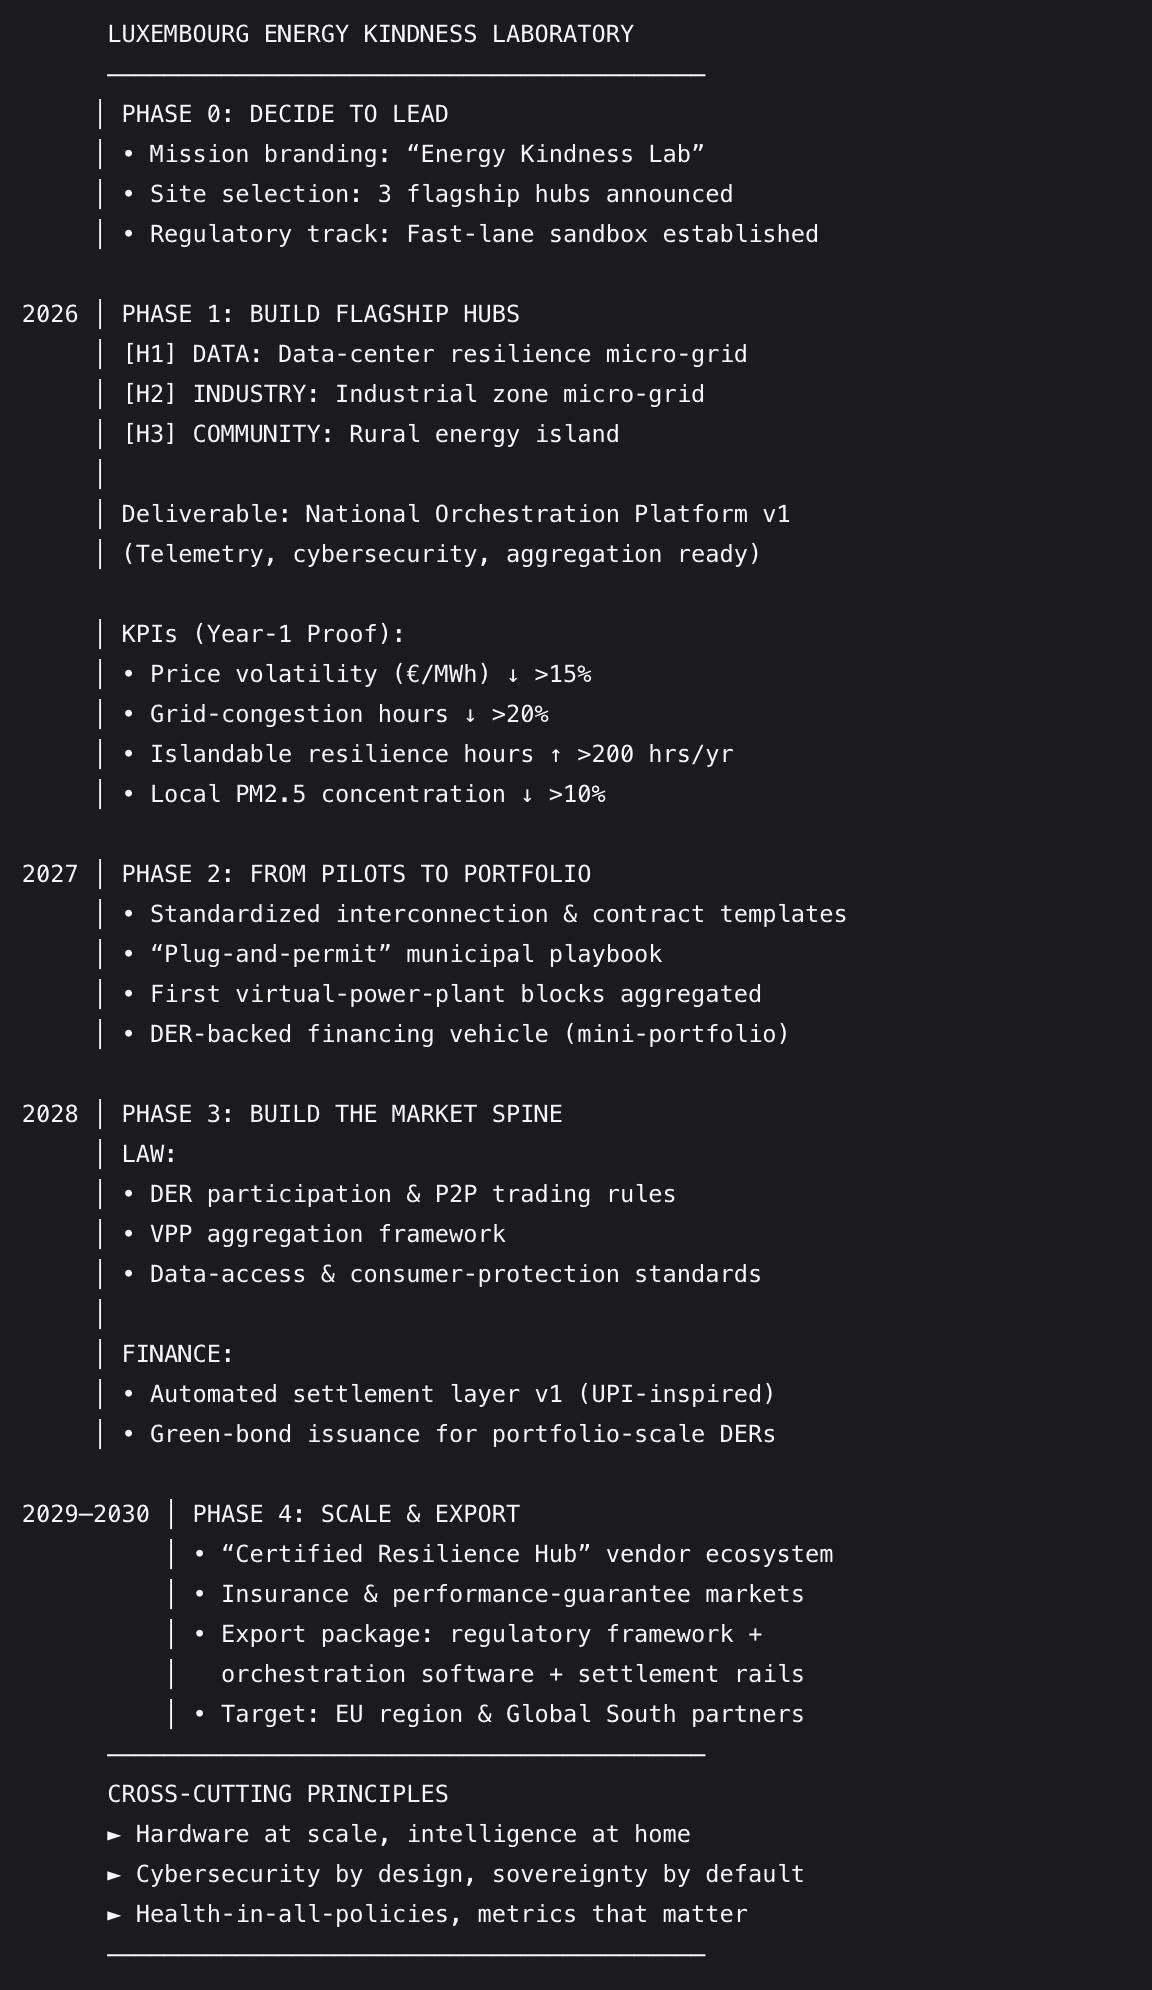Select the 2026 year marker

[x=50, y=314]
